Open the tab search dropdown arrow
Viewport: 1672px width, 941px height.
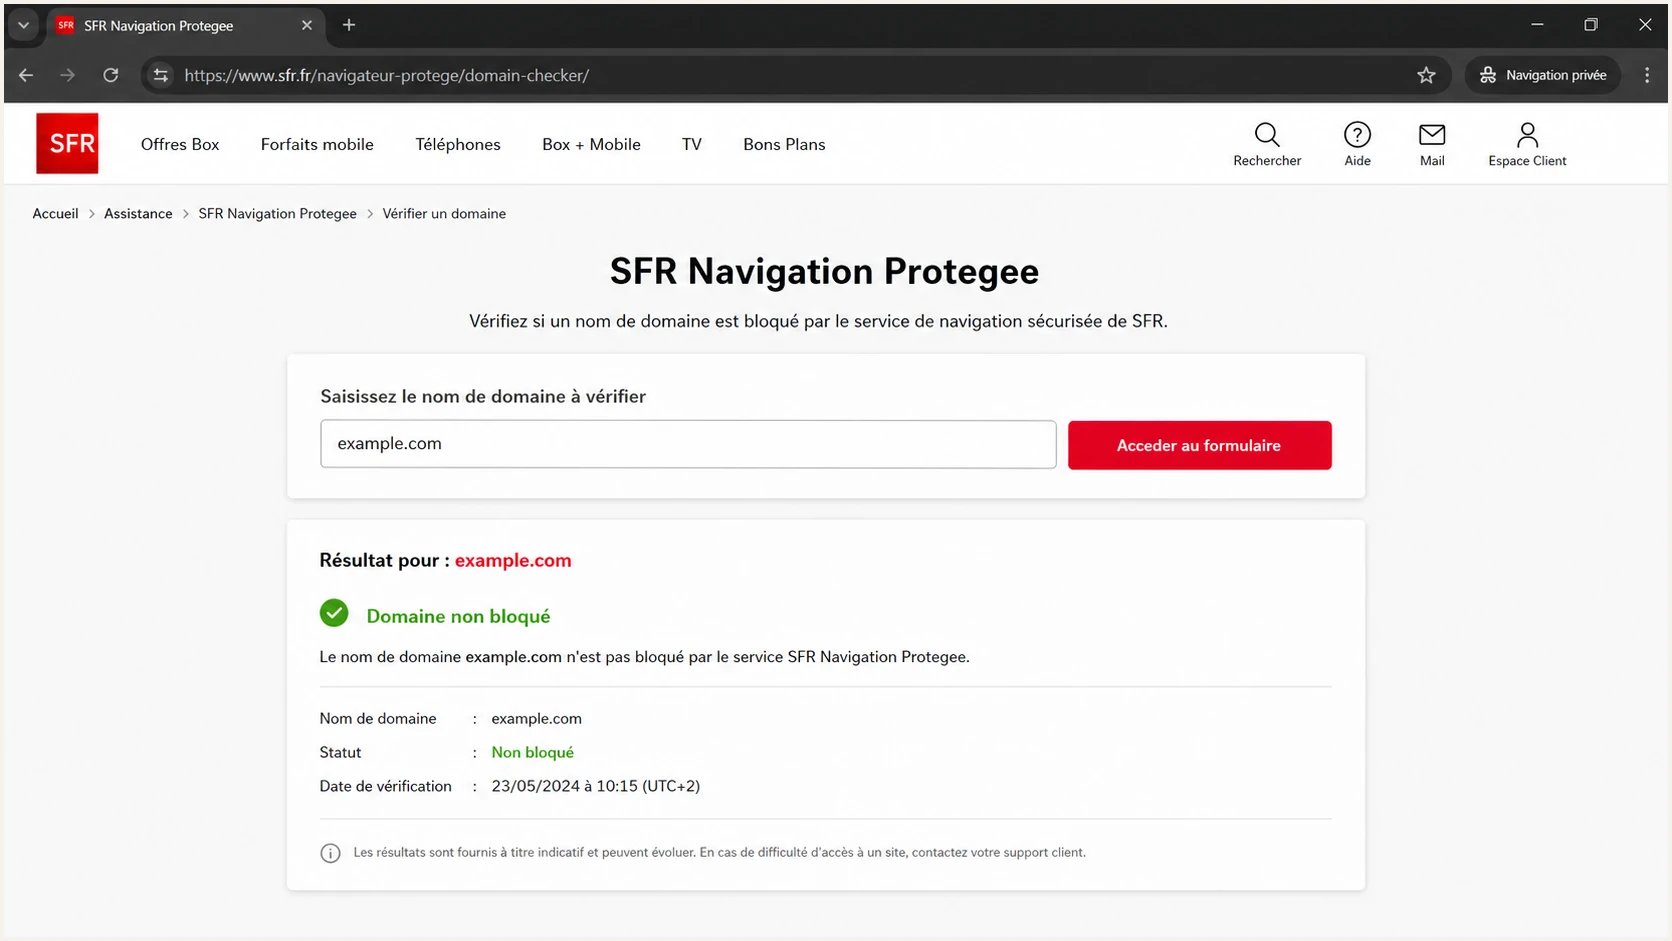23,25
